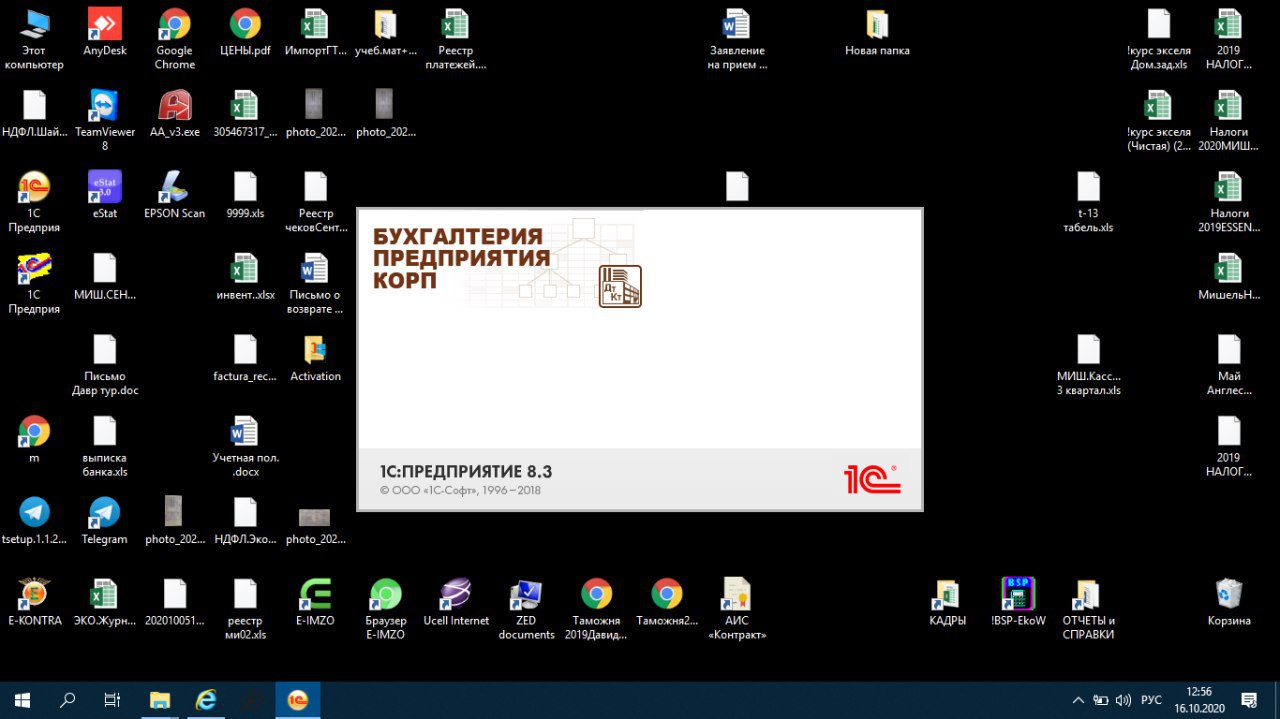Open the Windows Start menu
Viewport: 1280px width, 719px height.
pos(22,700)
